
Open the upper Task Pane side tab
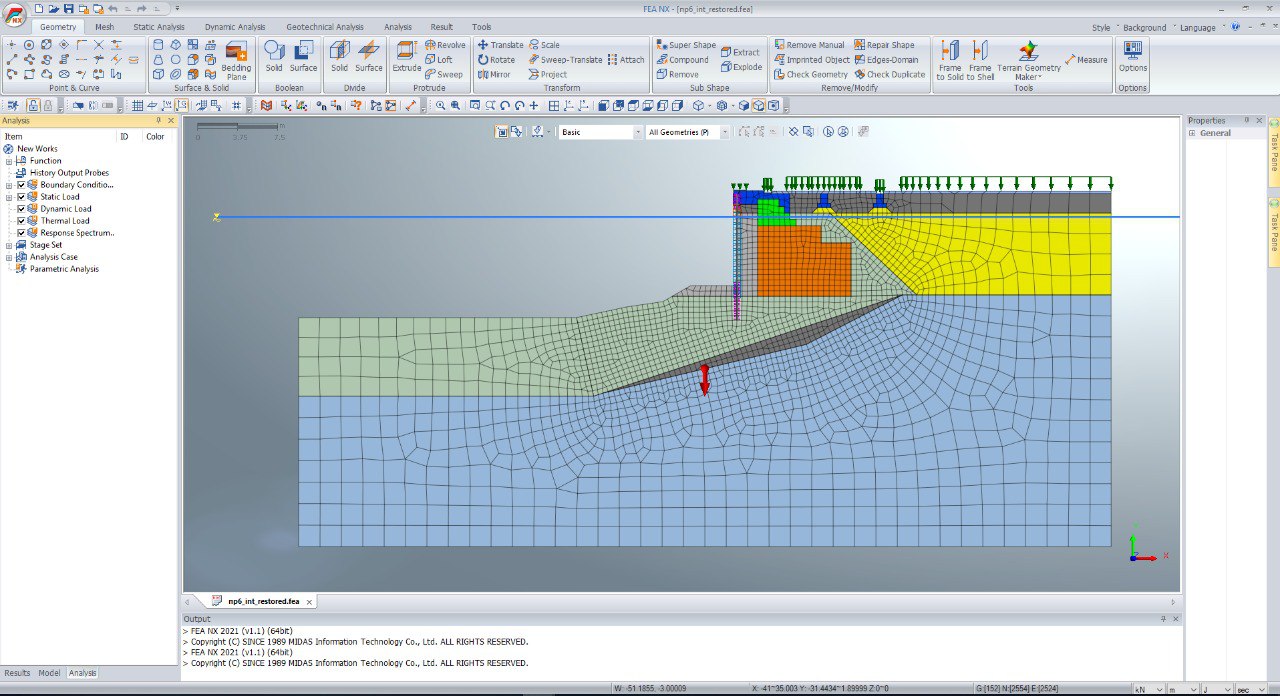point(1274,150)
